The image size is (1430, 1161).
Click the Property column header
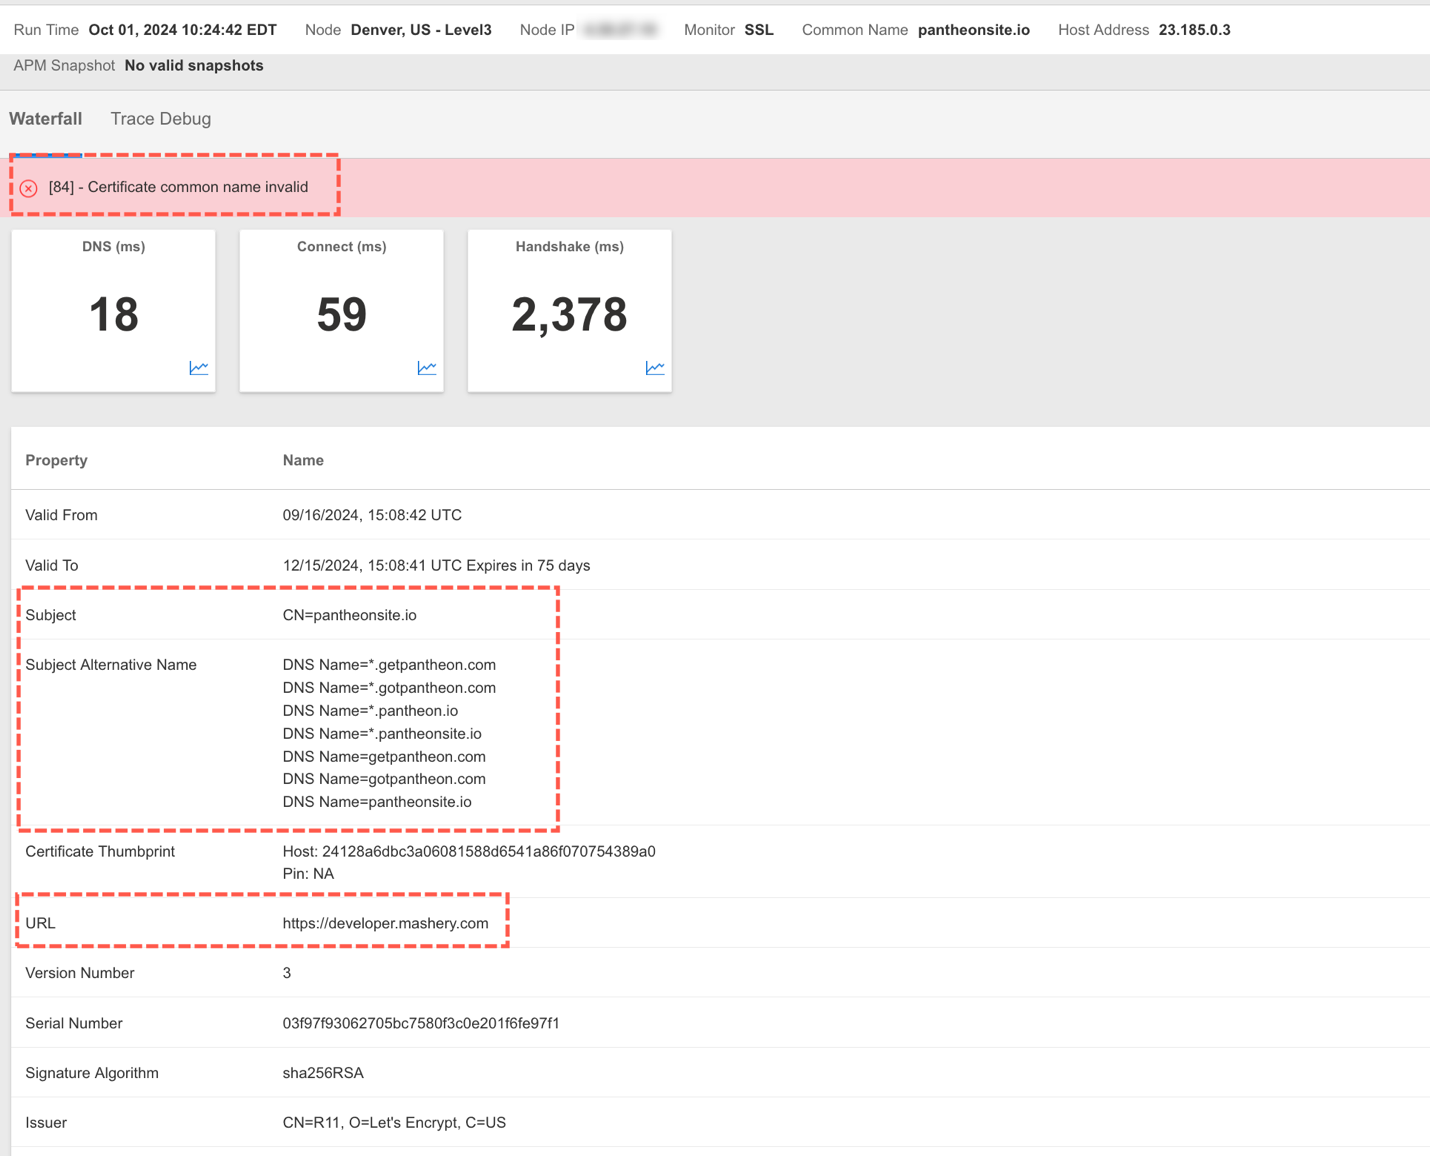[x=56, y=460]
